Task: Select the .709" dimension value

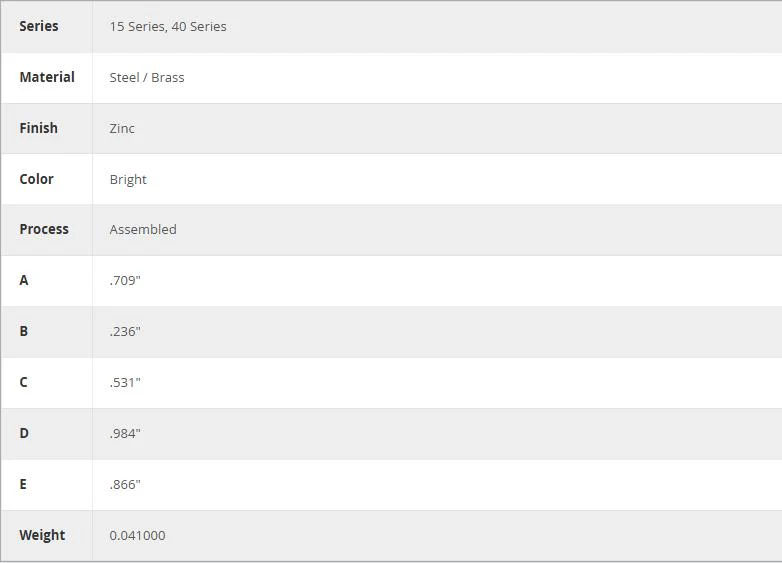Action: pos(125,280)
